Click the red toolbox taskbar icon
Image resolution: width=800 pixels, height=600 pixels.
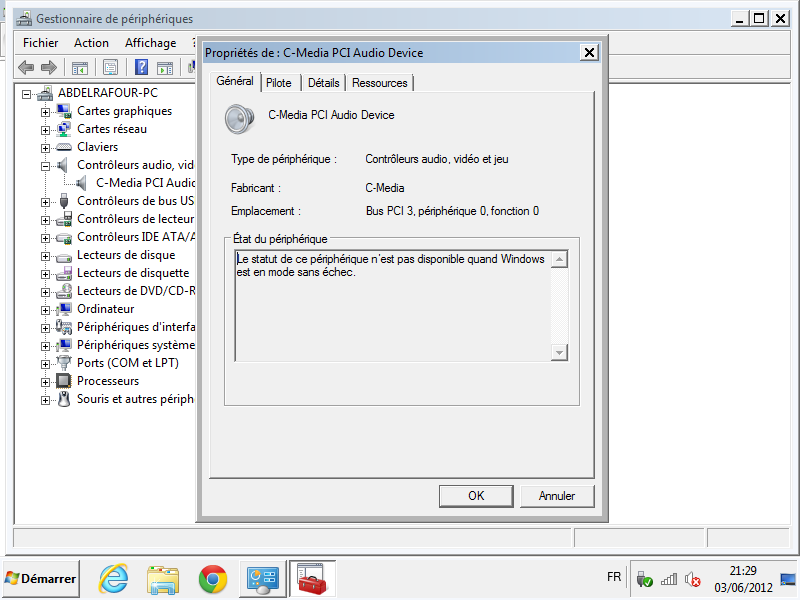click(x=312, y=579)
